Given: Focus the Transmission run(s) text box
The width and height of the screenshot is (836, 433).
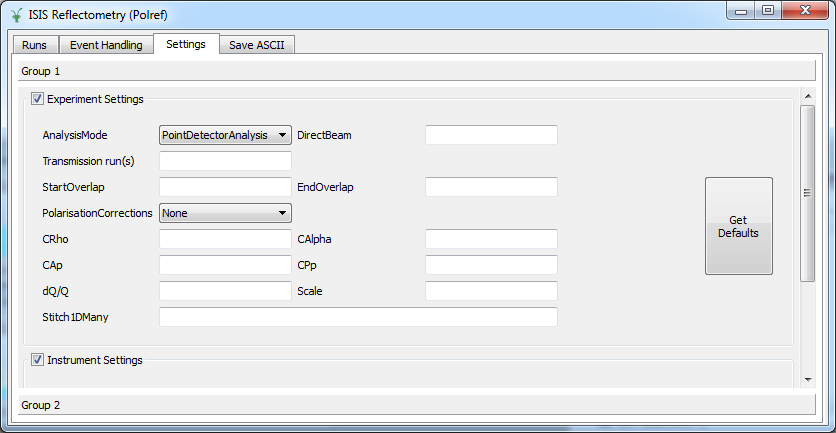Looking at the screenshot, I should 225,161.
